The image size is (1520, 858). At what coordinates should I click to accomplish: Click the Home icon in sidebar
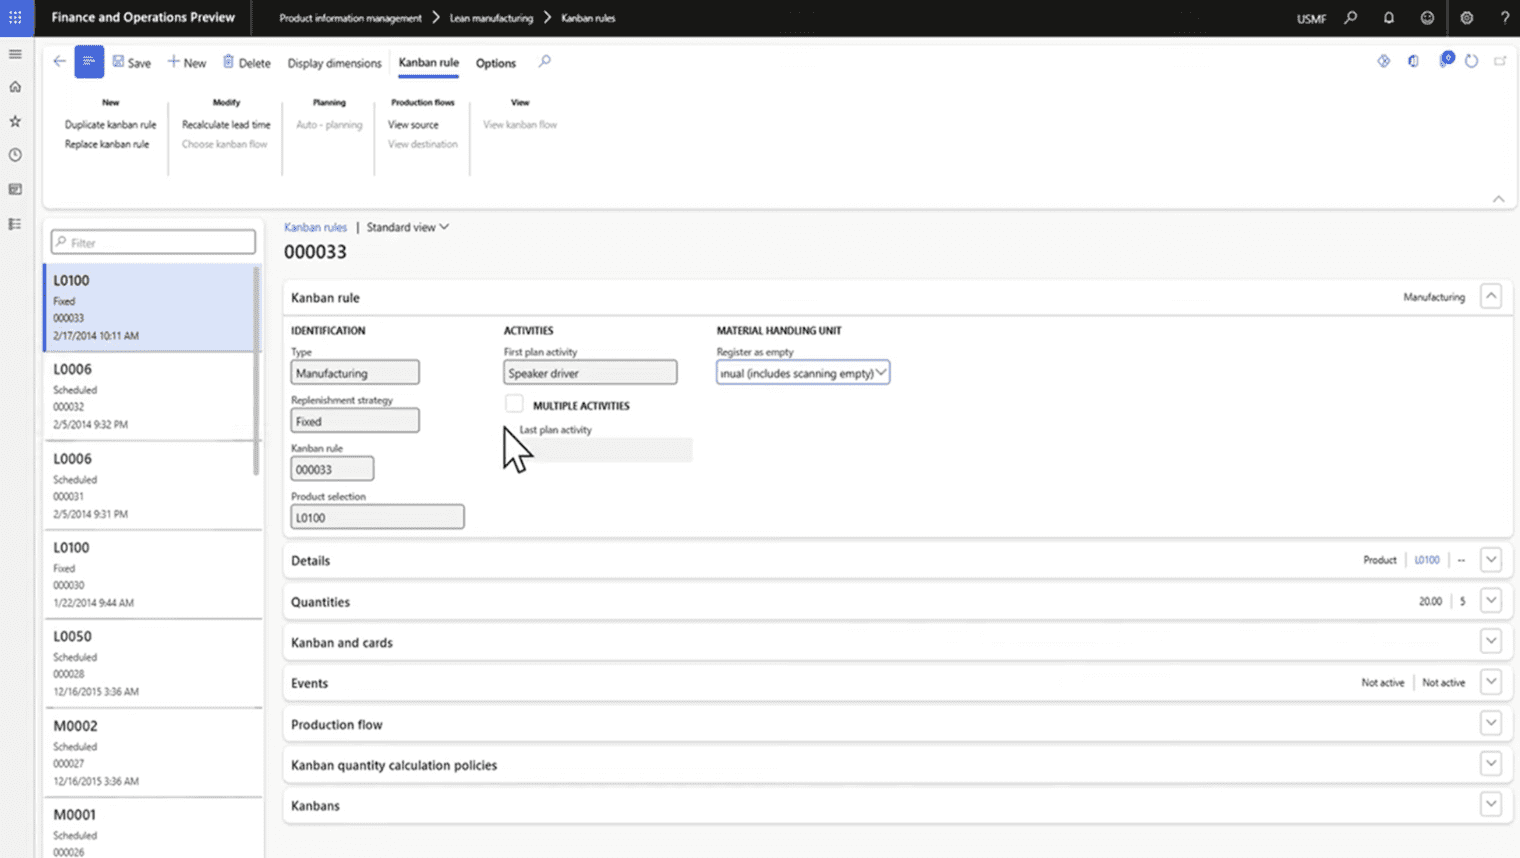tap(15, 87)
